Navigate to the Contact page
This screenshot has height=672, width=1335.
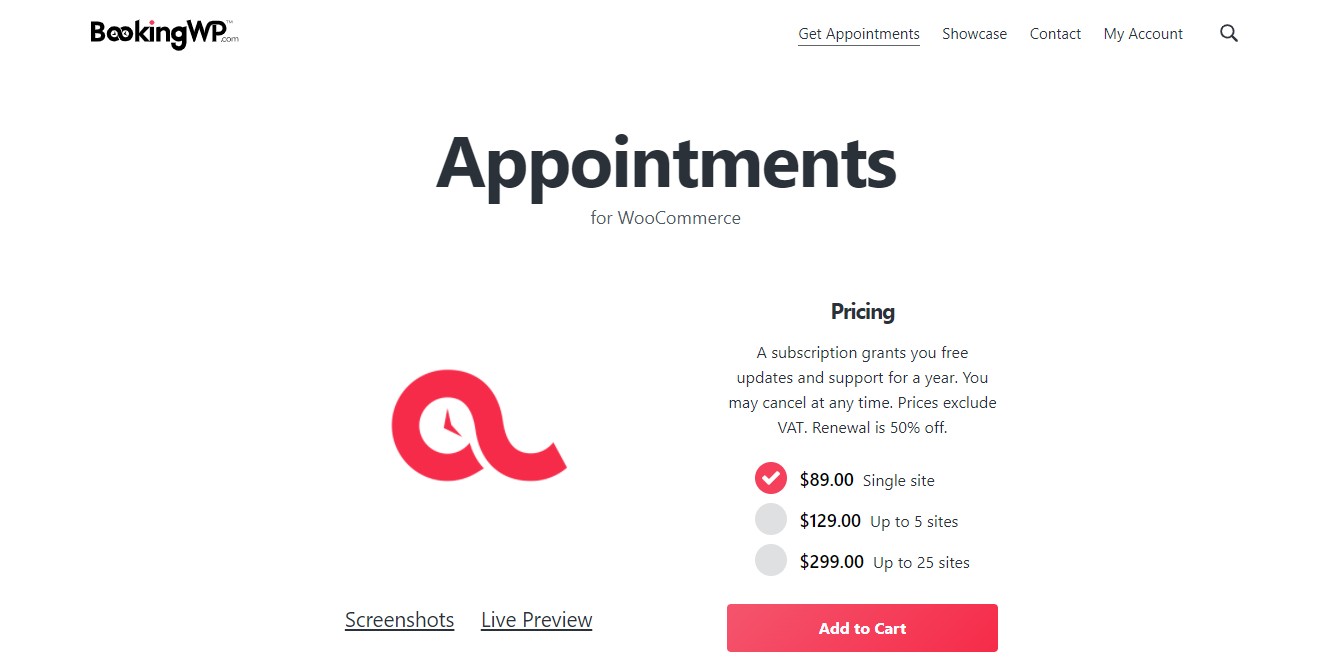tap(1055, 34)
